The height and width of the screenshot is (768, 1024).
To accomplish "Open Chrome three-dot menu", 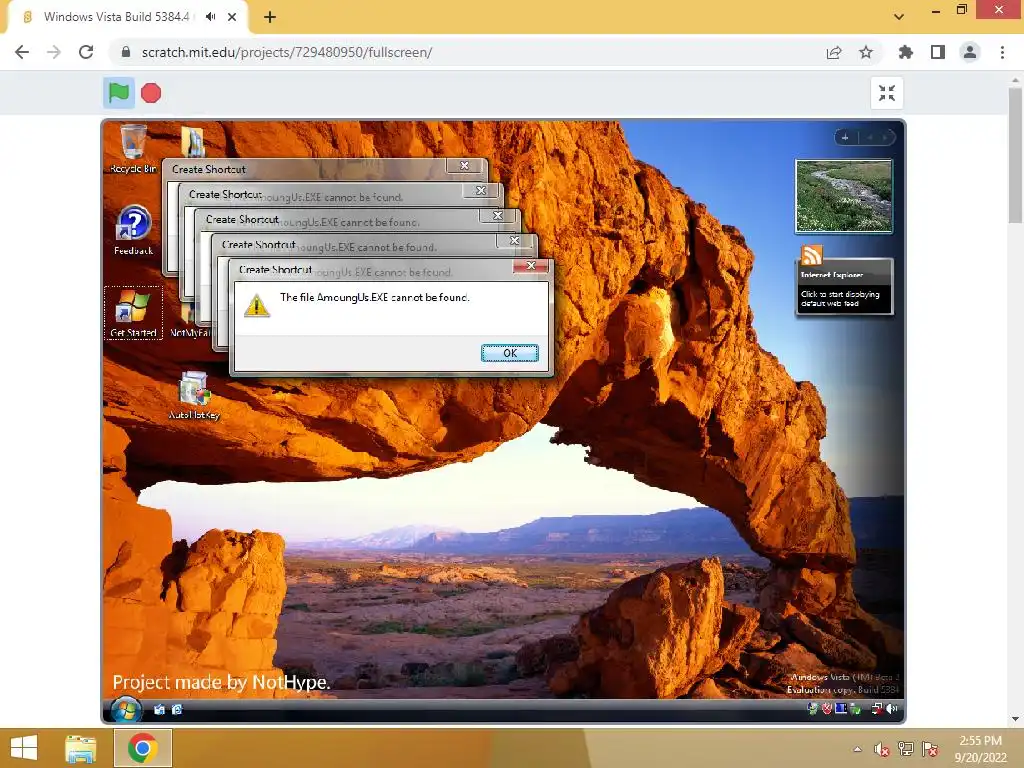I will coord(1002,52).
